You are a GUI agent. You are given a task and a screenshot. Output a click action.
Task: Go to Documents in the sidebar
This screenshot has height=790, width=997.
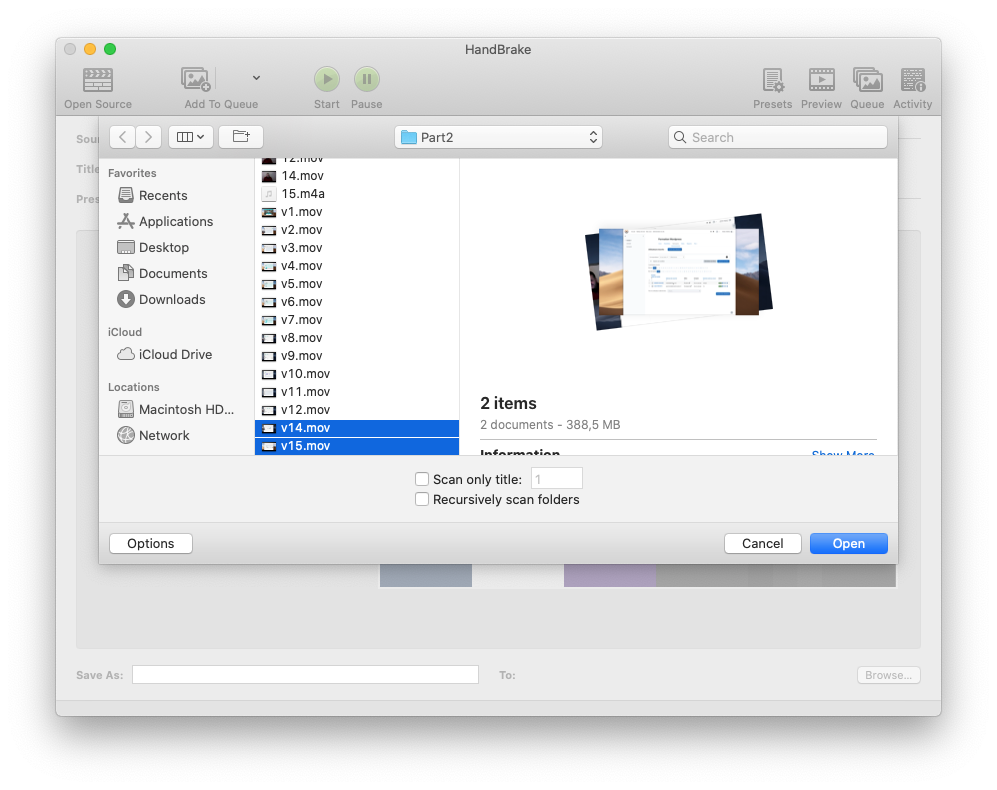pyautogui.click(x=176, y=274)
